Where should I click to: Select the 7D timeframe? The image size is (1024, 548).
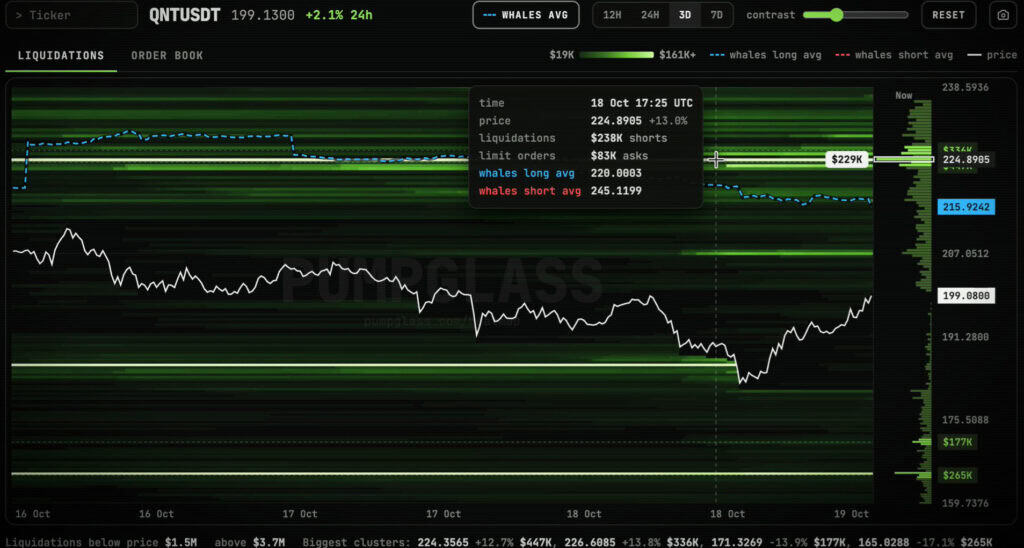tap(716, 15)
